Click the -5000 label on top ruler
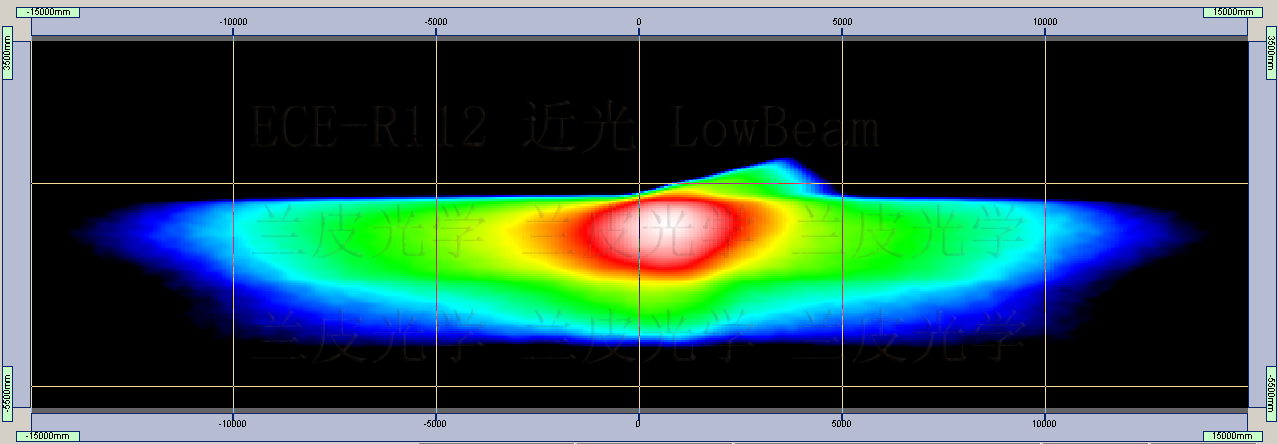Screen dimensions: 1278x444 tap(436, 21)
